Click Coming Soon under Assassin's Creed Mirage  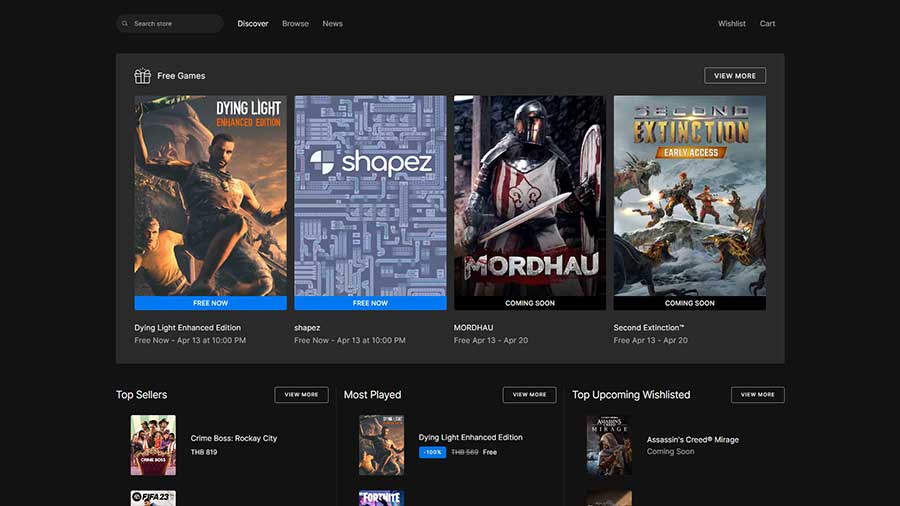coord(670,451)
